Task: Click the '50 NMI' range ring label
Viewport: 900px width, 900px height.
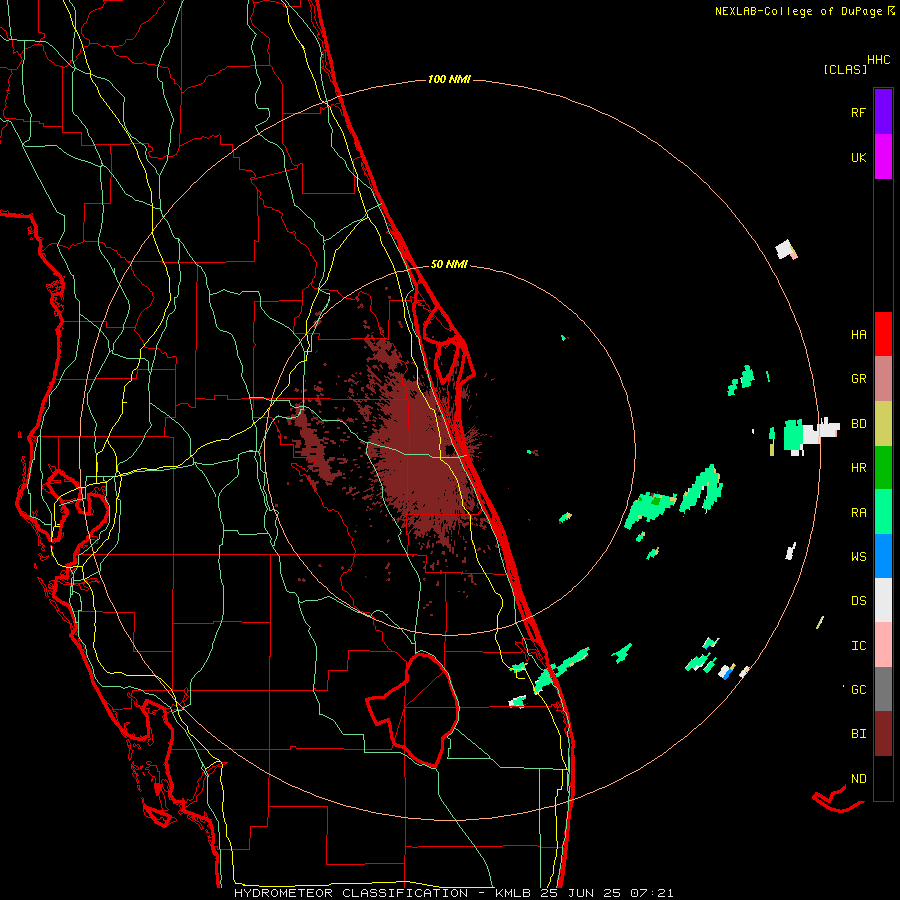Action: pos(449,265)
